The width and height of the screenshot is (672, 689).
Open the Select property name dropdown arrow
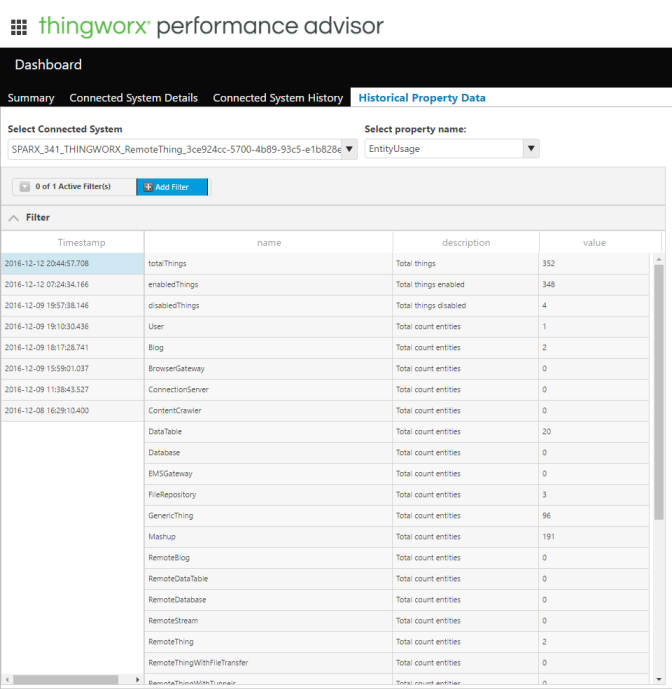pos(531,149)
